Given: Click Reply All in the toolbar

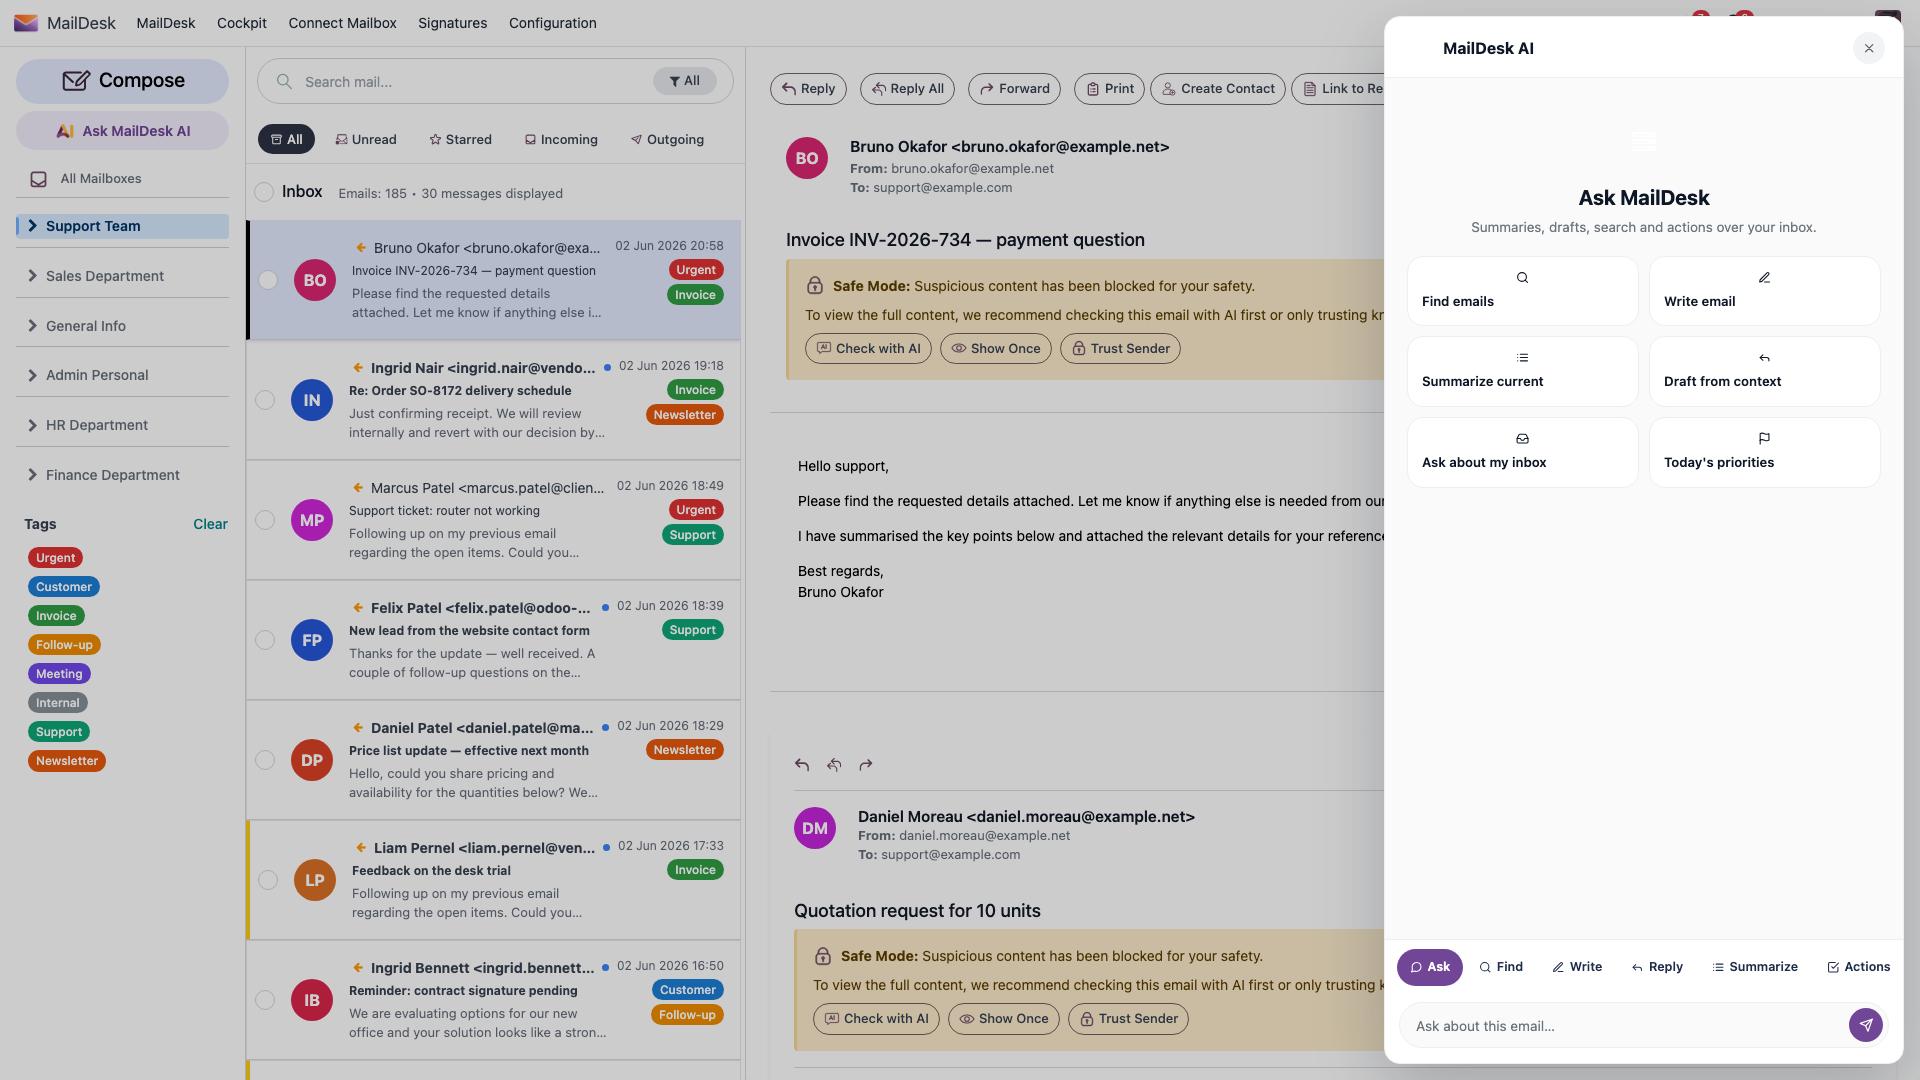Looking at the screenshot, I should [907, 89].
